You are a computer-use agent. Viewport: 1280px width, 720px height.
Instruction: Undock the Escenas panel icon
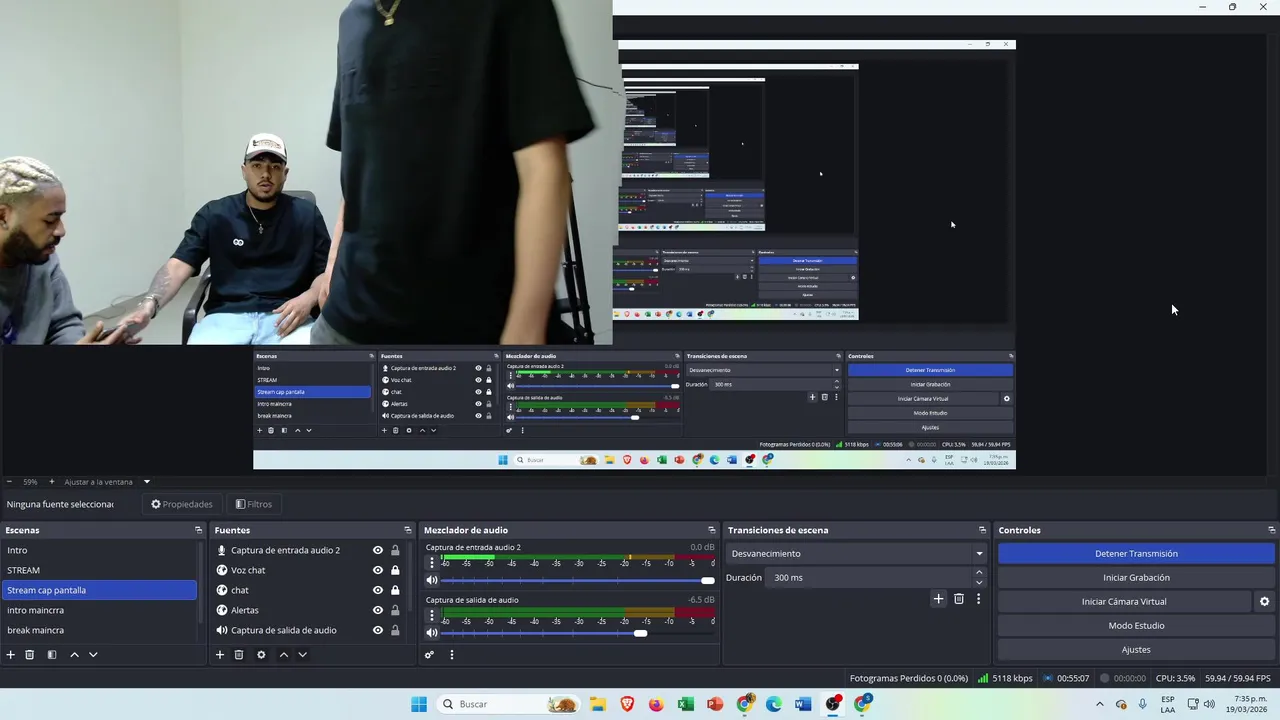pyautogui.click(x=198, y=530)
